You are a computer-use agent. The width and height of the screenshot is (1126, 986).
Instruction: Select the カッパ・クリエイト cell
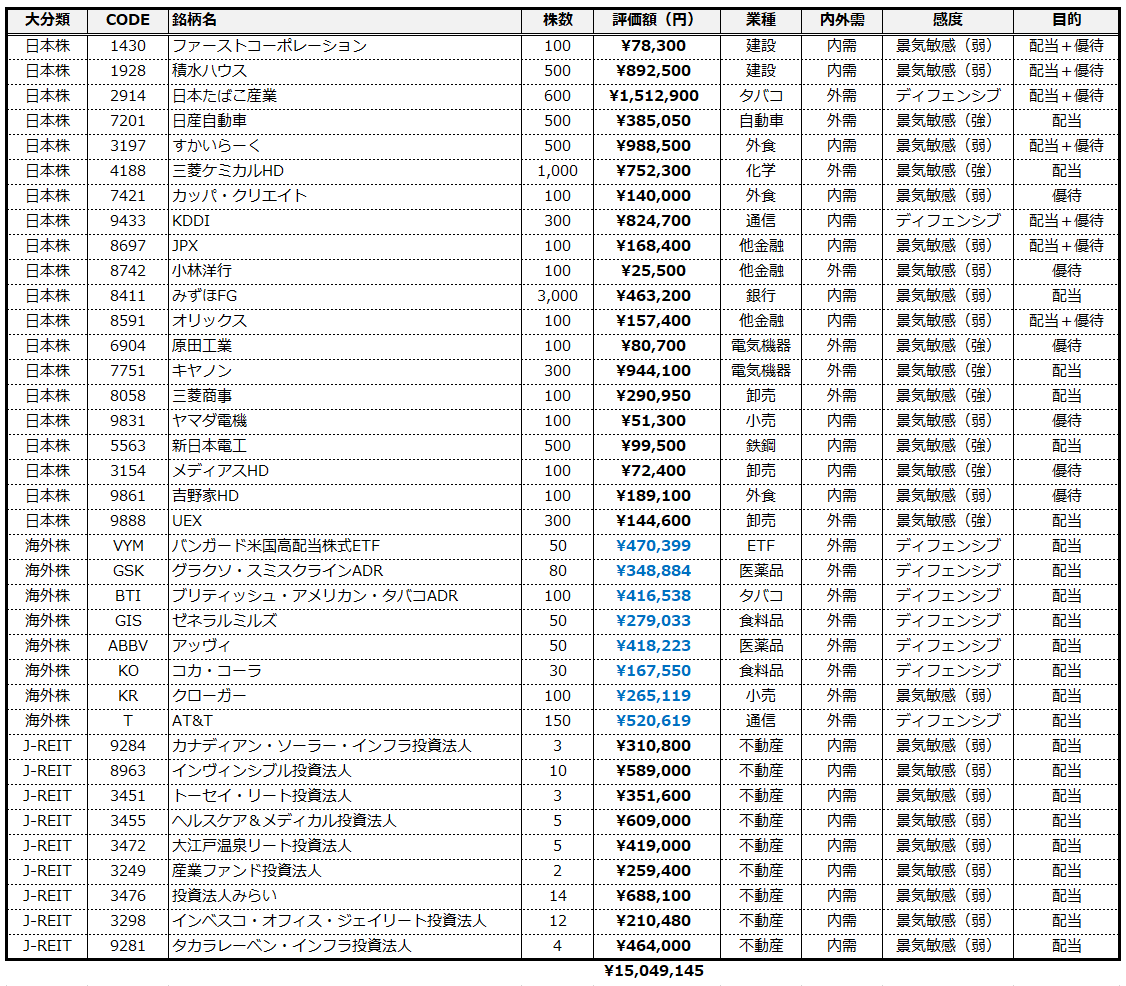tap(345, 196)
